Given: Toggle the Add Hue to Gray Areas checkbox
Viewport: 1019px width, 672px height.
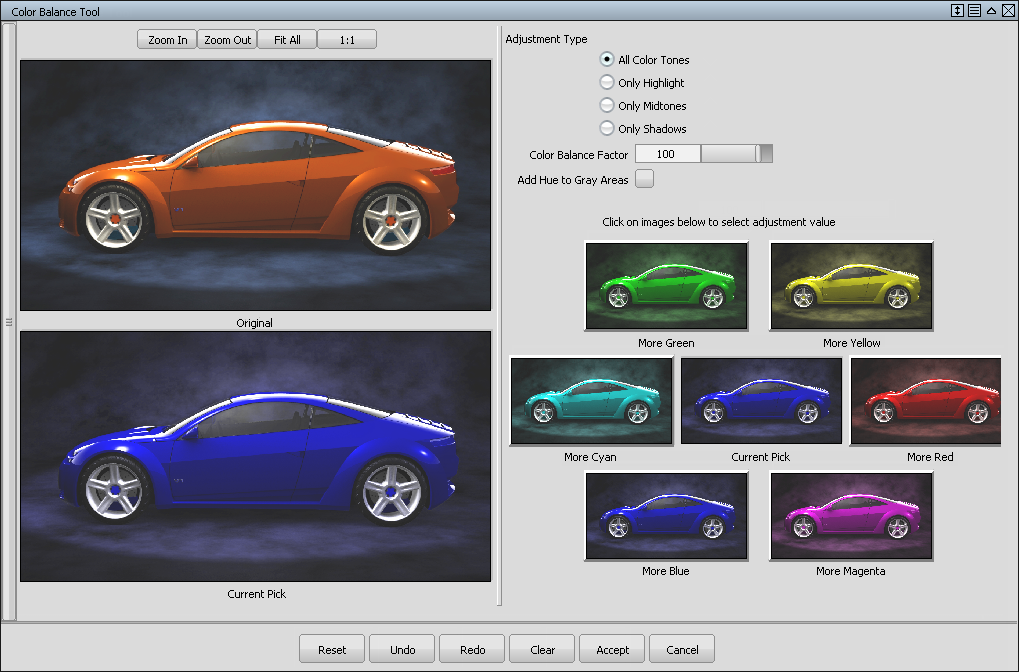Looking at the screenshot, I should click(x=645, y=180).
